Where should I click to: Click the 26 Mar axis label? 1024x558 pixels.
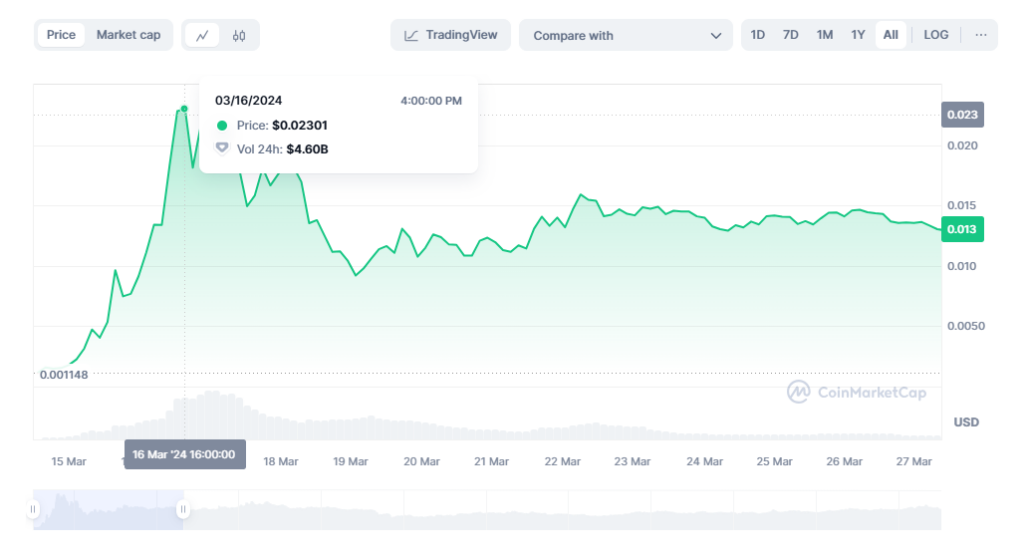(x=844, y=461)
